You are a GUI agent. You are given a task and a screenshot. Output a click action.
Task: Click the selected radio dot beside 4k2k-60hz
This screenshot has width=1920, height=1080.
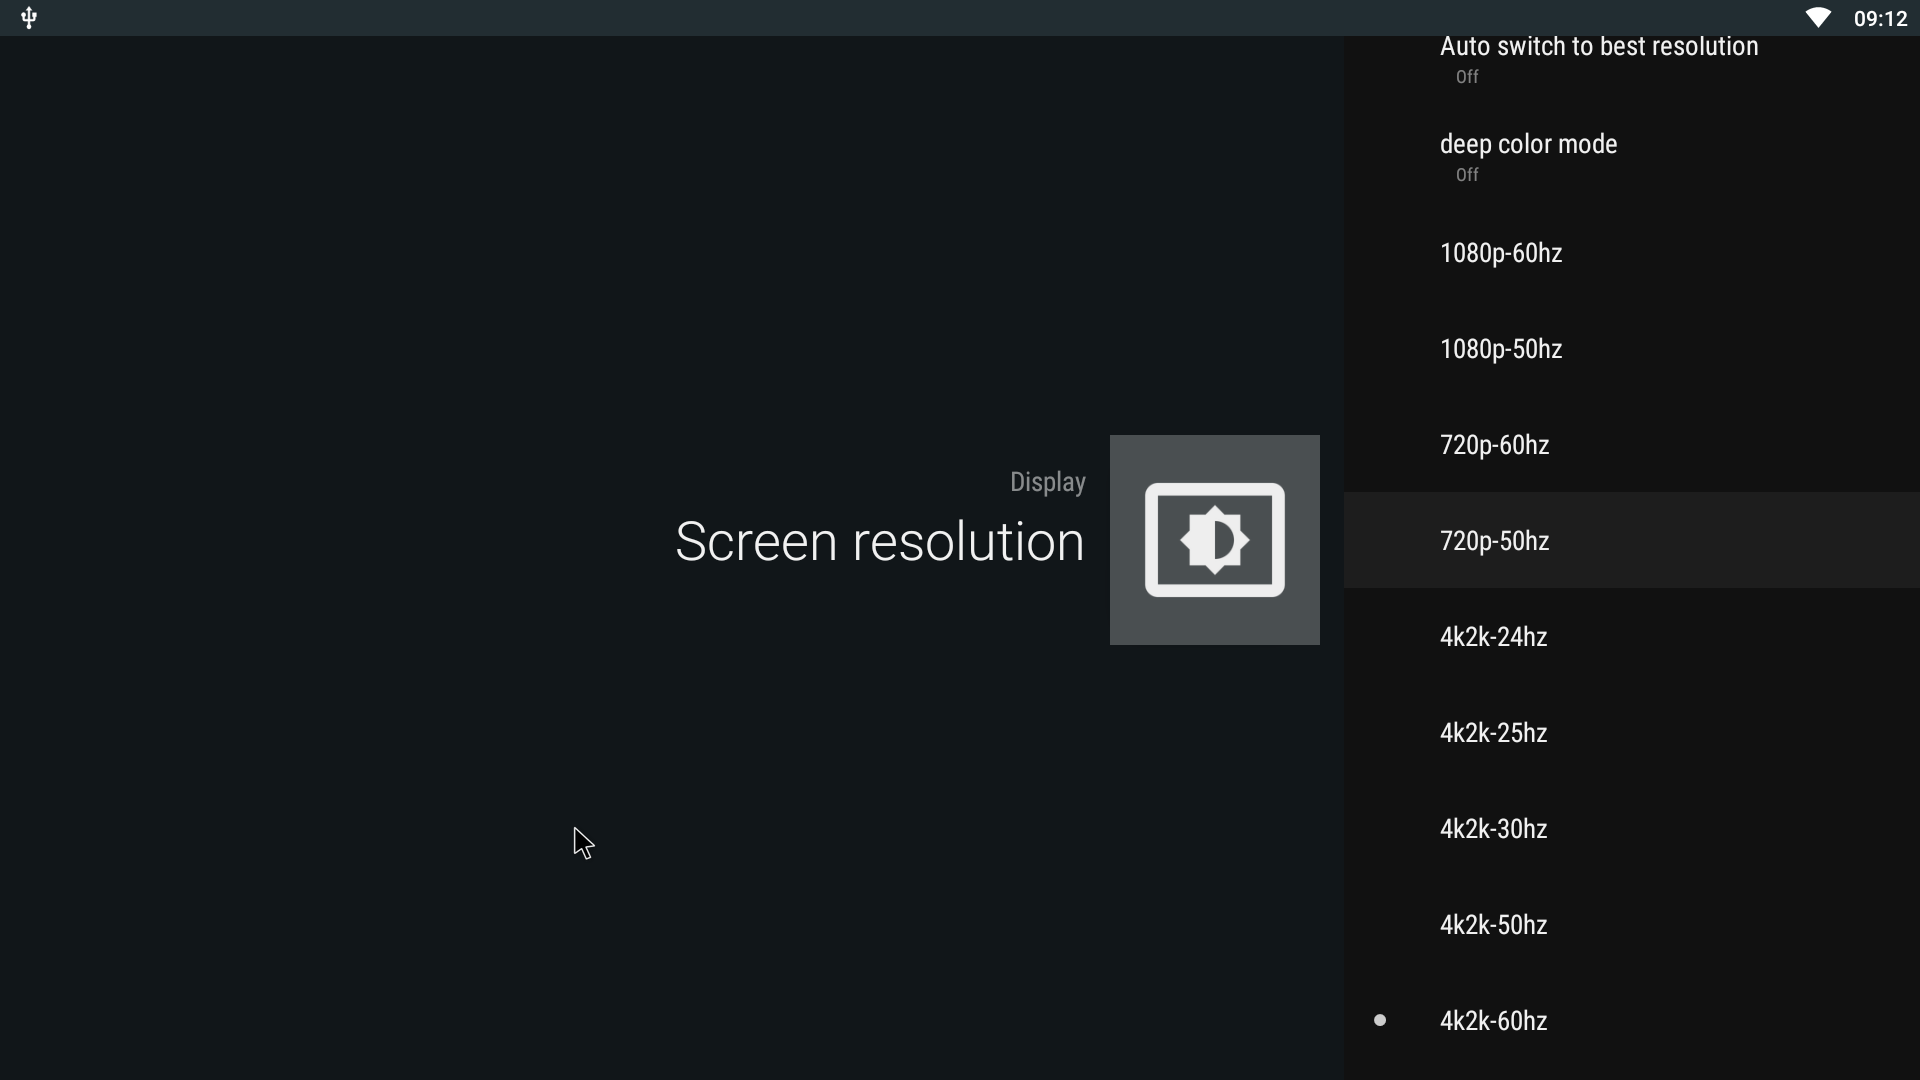pyautogui.click(x=1380, y=1020)
